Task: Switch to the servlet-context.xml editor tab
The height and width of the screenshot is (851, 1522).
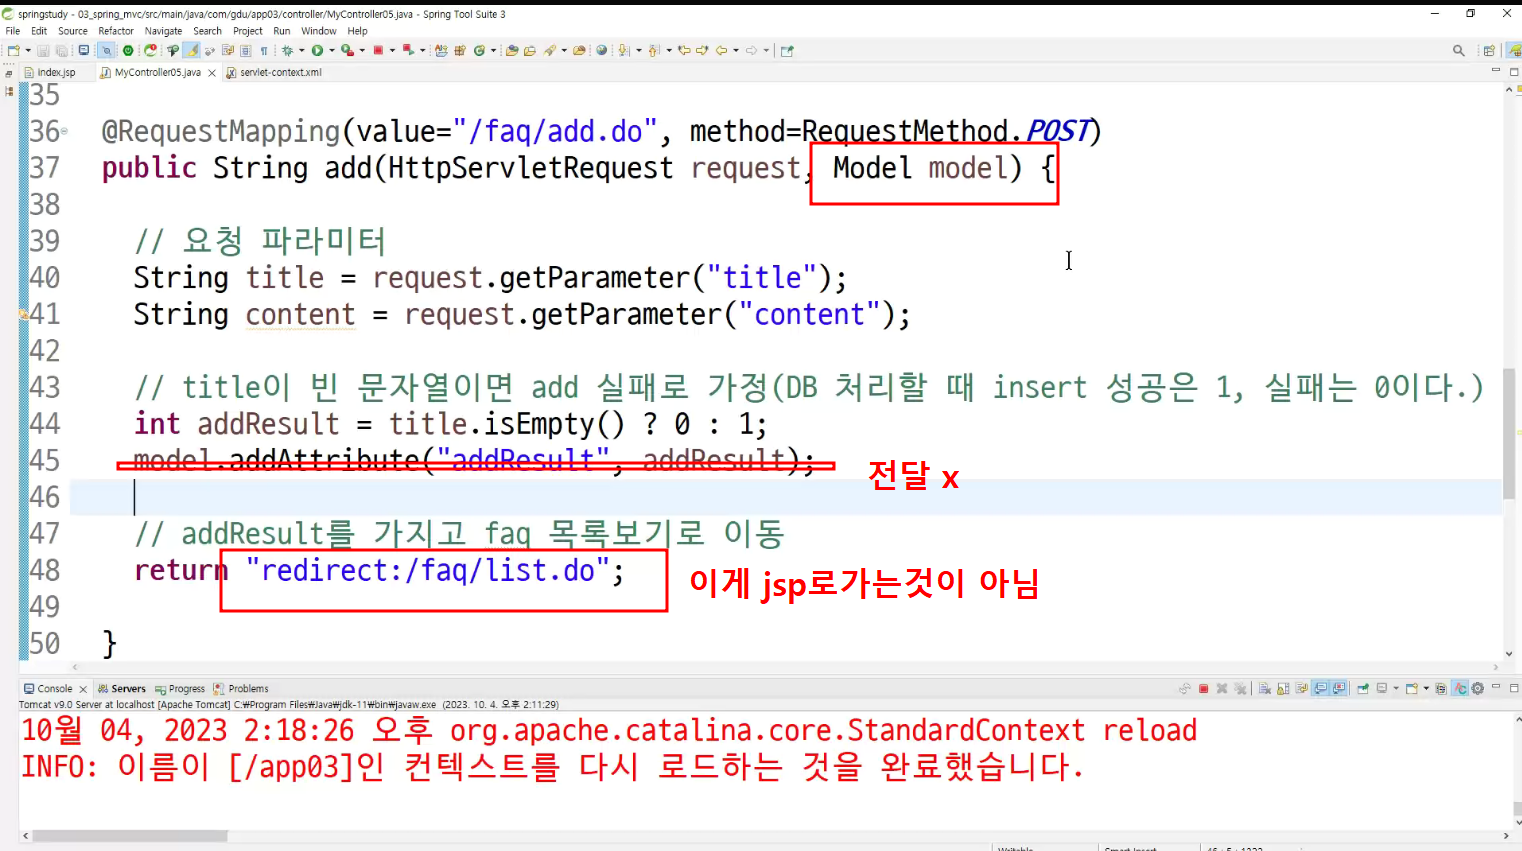Action: click(274, 72)
